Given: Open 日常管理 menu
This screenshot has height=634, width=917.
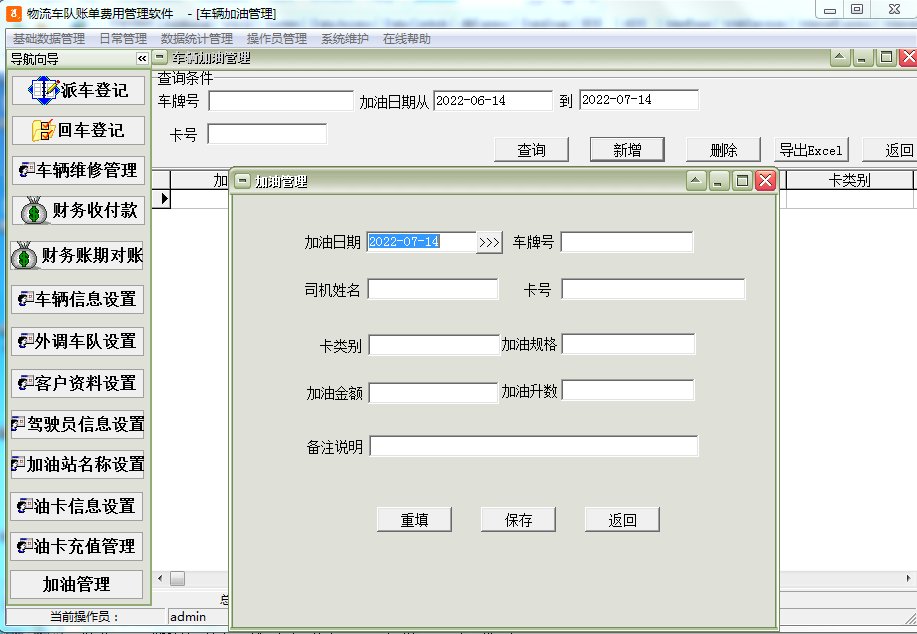Looking at the screenshot, I should click(123, 39).
